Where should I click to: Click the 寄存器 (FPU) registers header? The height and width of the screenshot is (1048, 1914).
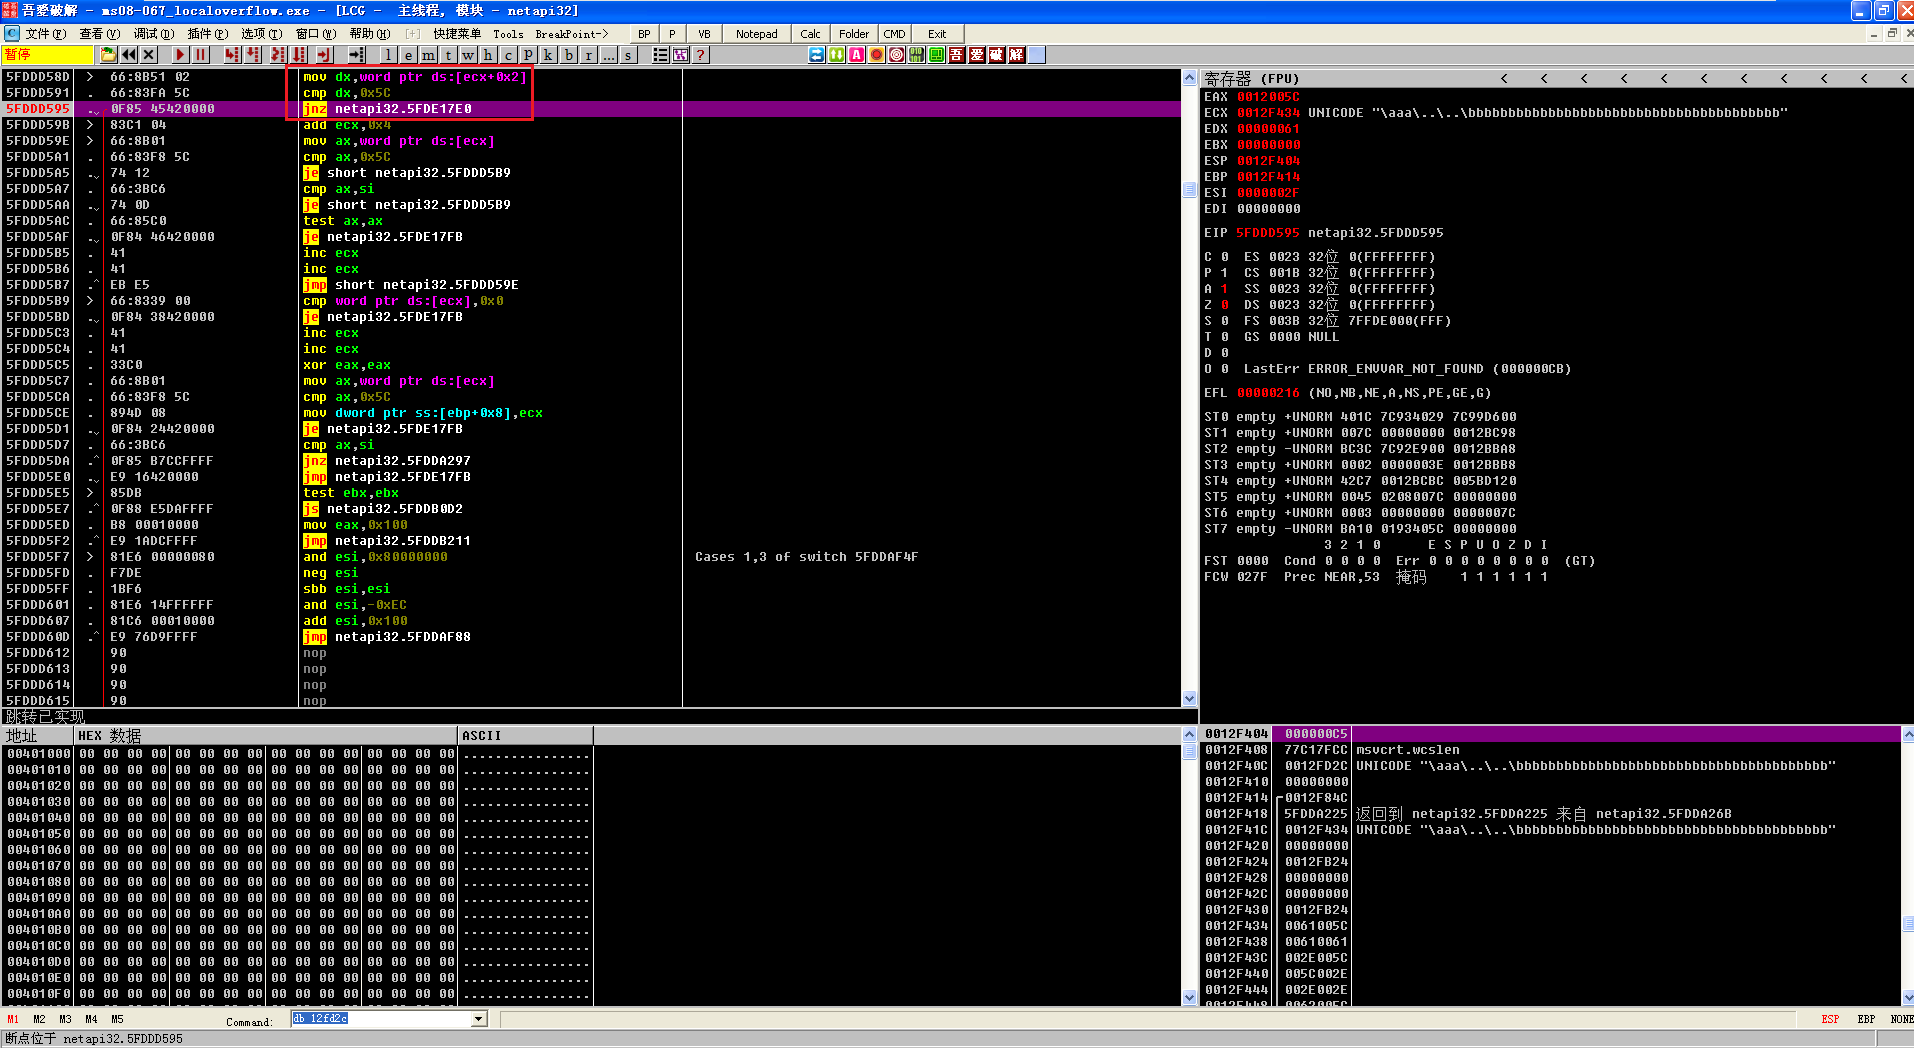[x=1252, y=78]
